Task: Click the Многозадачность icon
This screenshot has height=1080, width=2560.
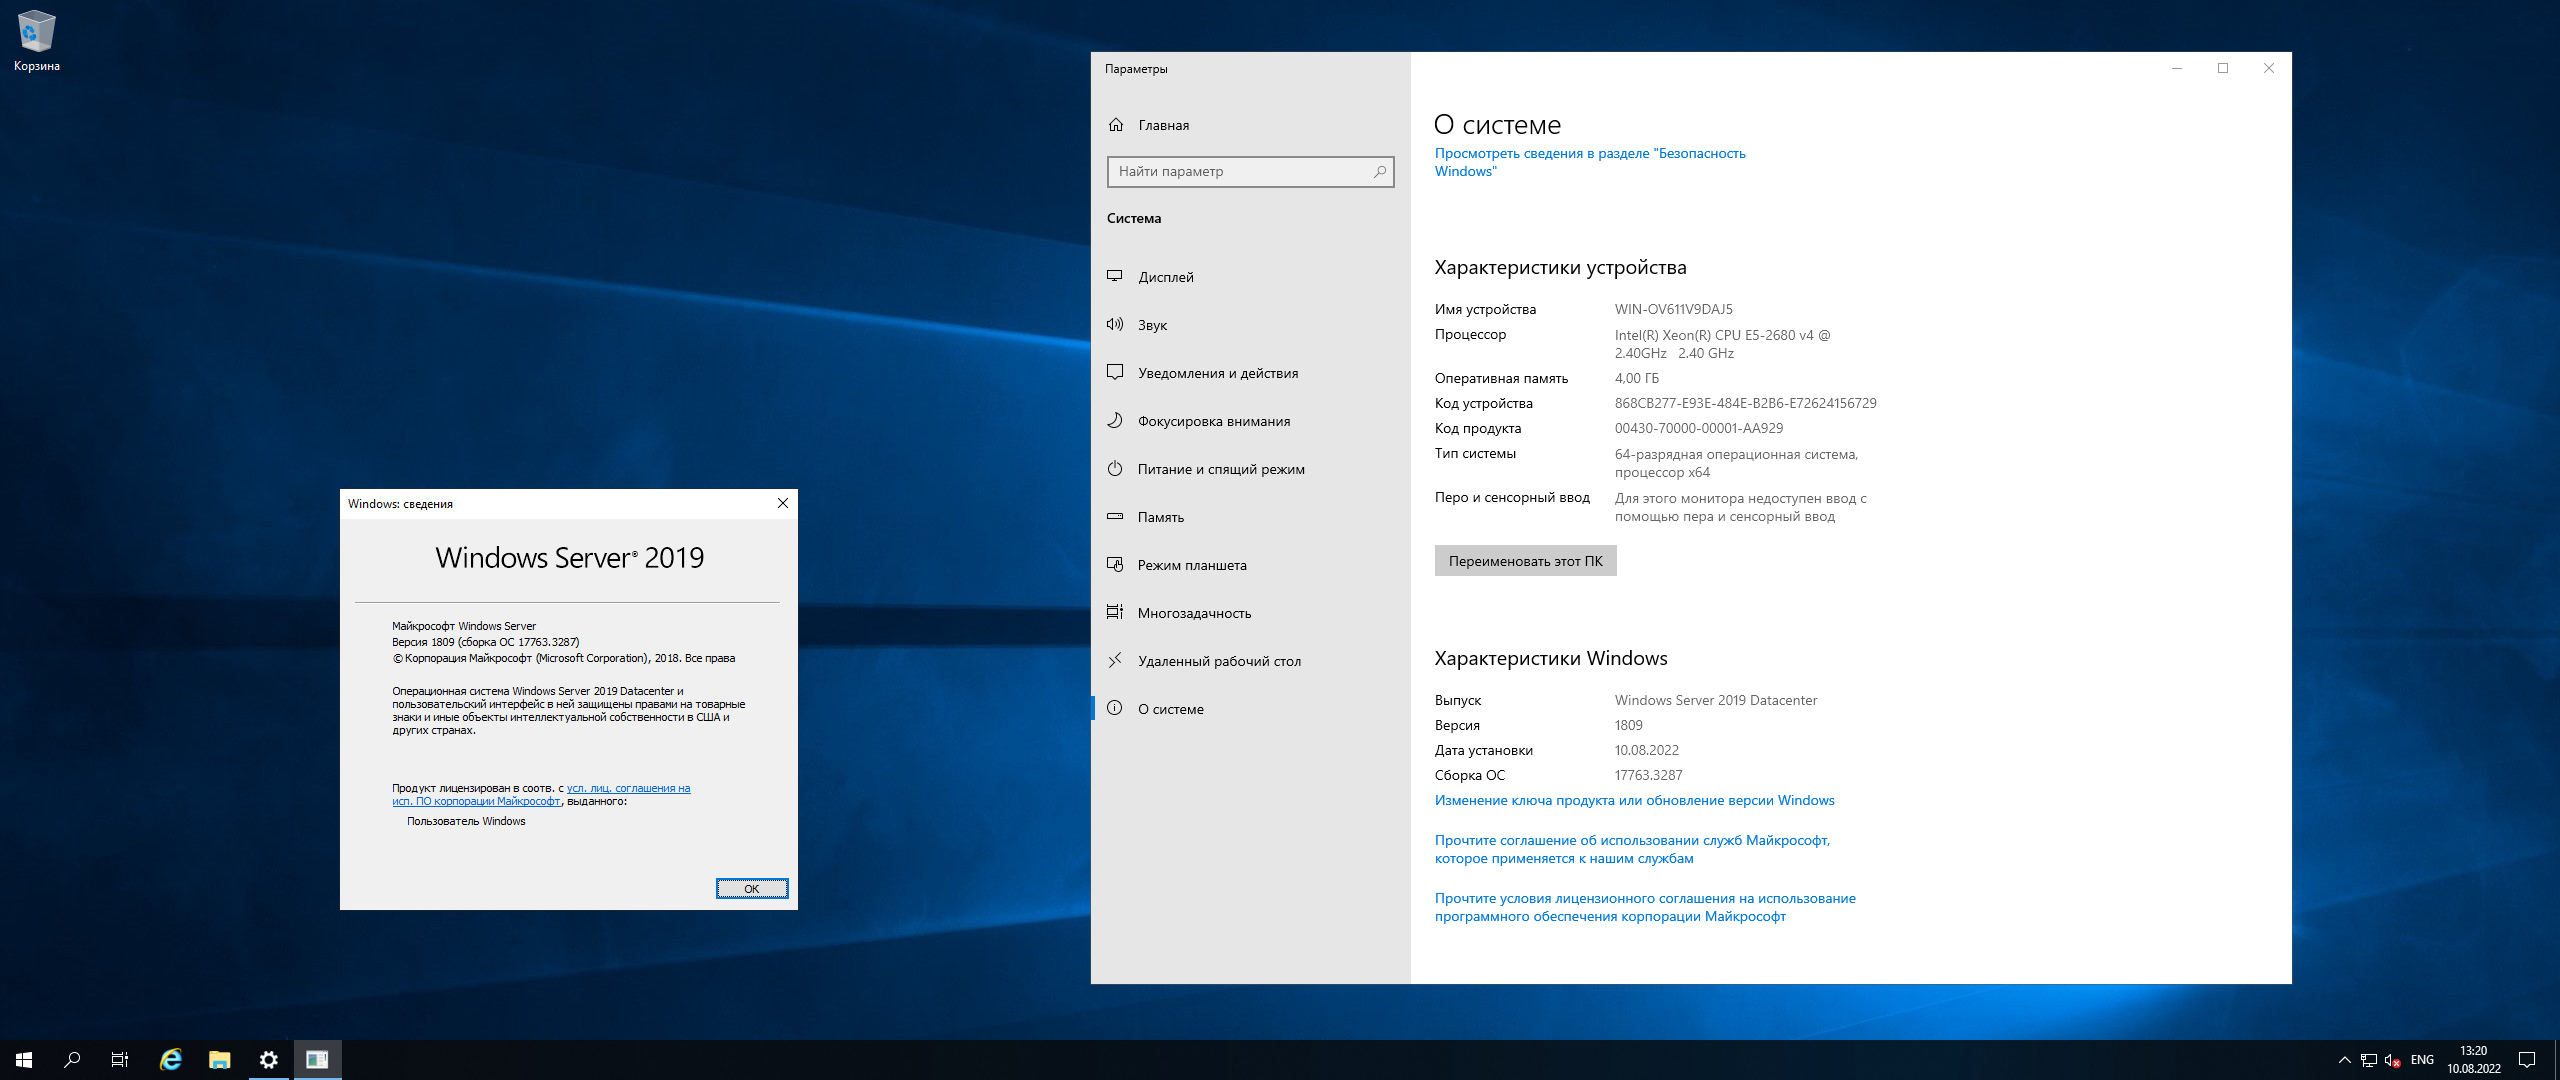Action: (x=1115, y=612)
